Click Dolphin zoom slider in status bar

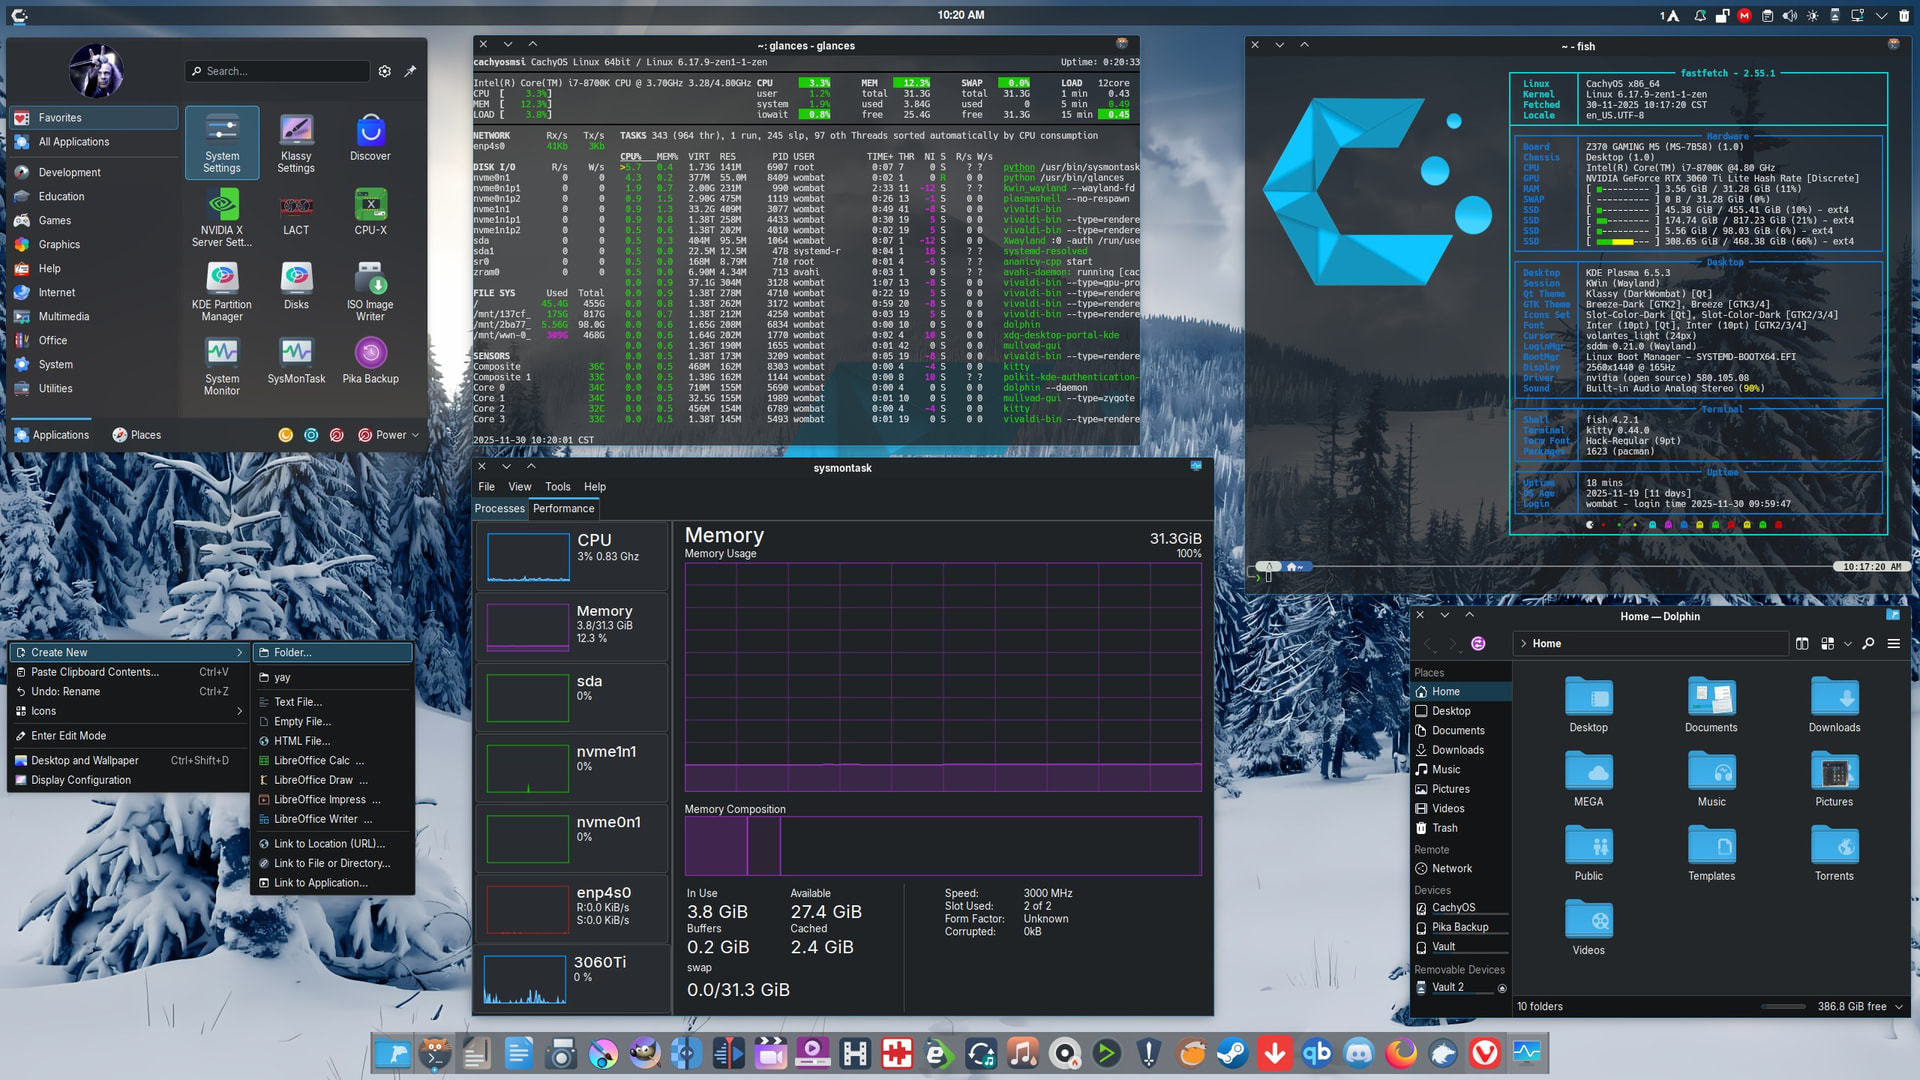(1783, 1007)
